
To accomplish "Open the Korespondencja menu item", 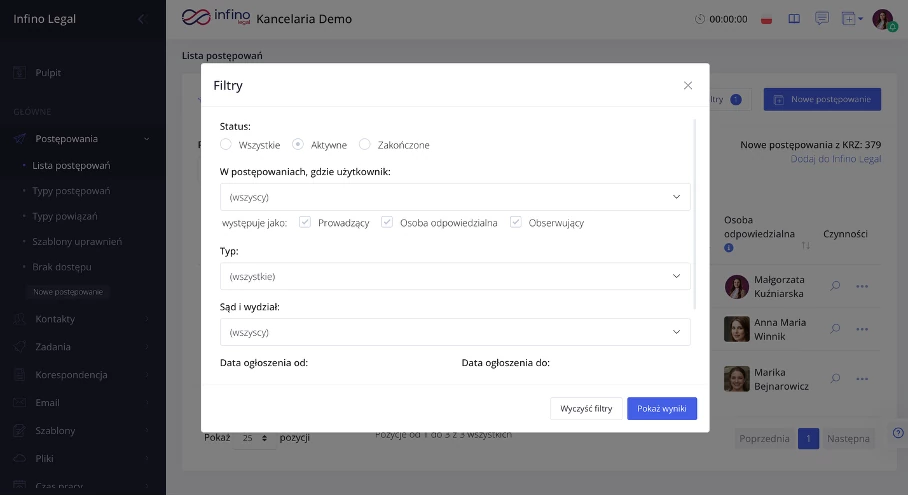I will click(71, 375).
